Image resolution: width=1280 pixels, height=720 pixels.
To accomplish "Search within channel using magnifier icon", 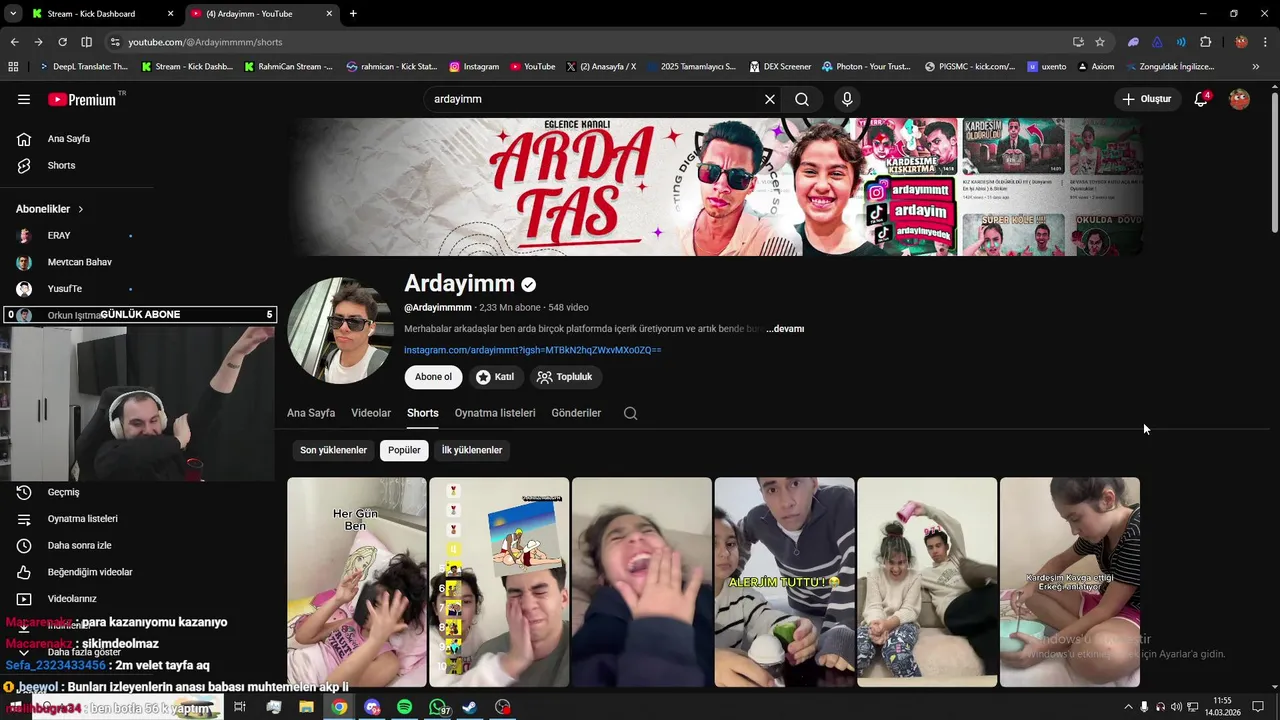I will (630, 413).
